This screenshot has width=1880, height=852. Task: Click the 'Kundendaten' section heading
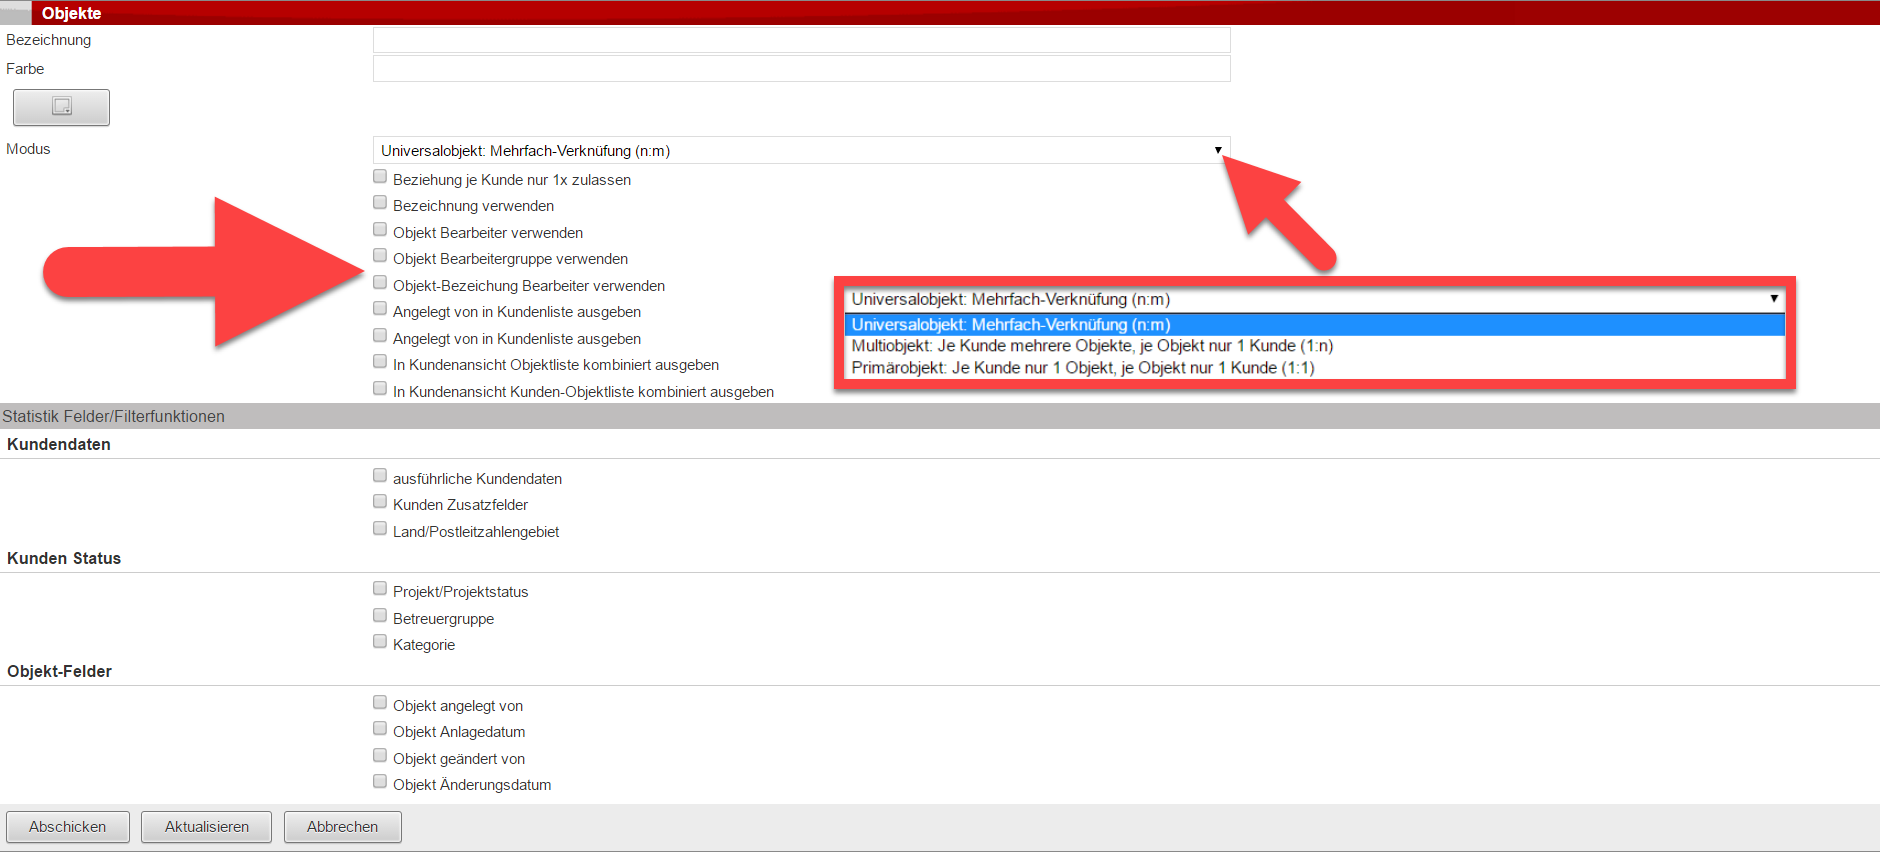[59, 444]
